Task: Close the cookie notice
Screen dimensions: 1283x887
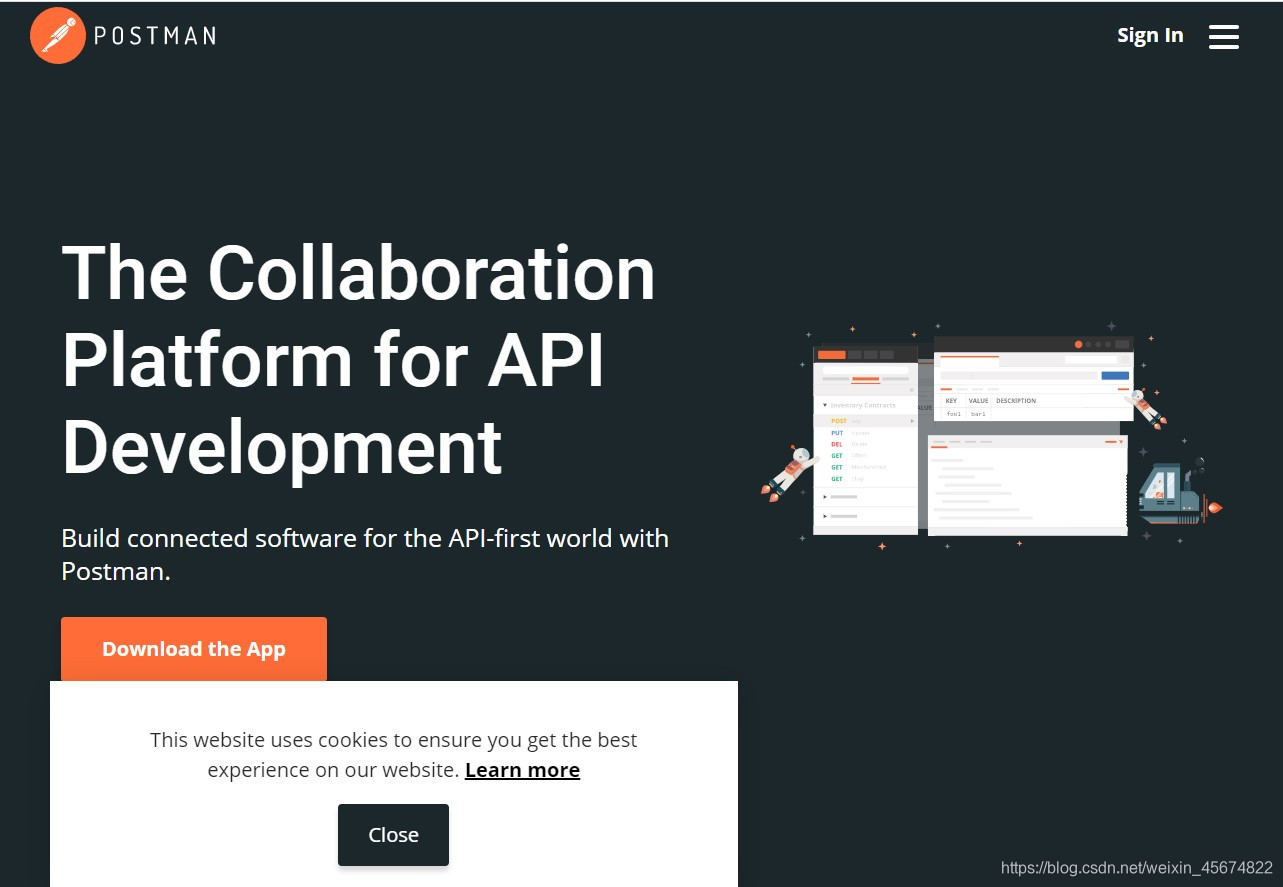Action: [x=393, y=835]
